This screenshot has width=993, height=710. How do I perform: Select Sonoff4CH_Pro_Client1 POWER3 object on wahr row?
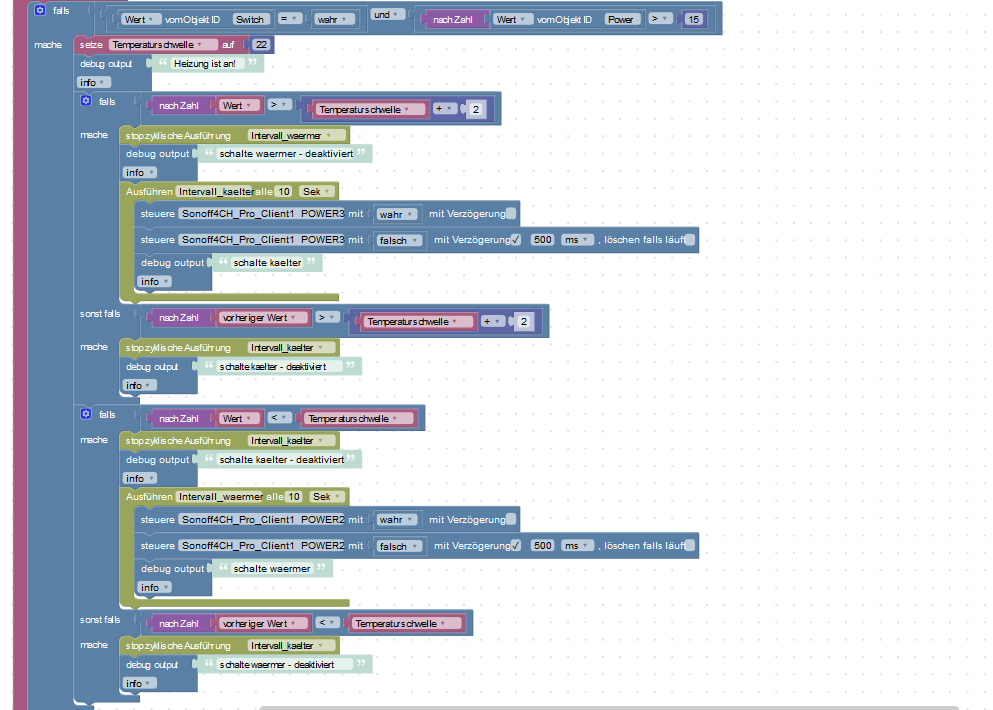(x=263, y=213)
